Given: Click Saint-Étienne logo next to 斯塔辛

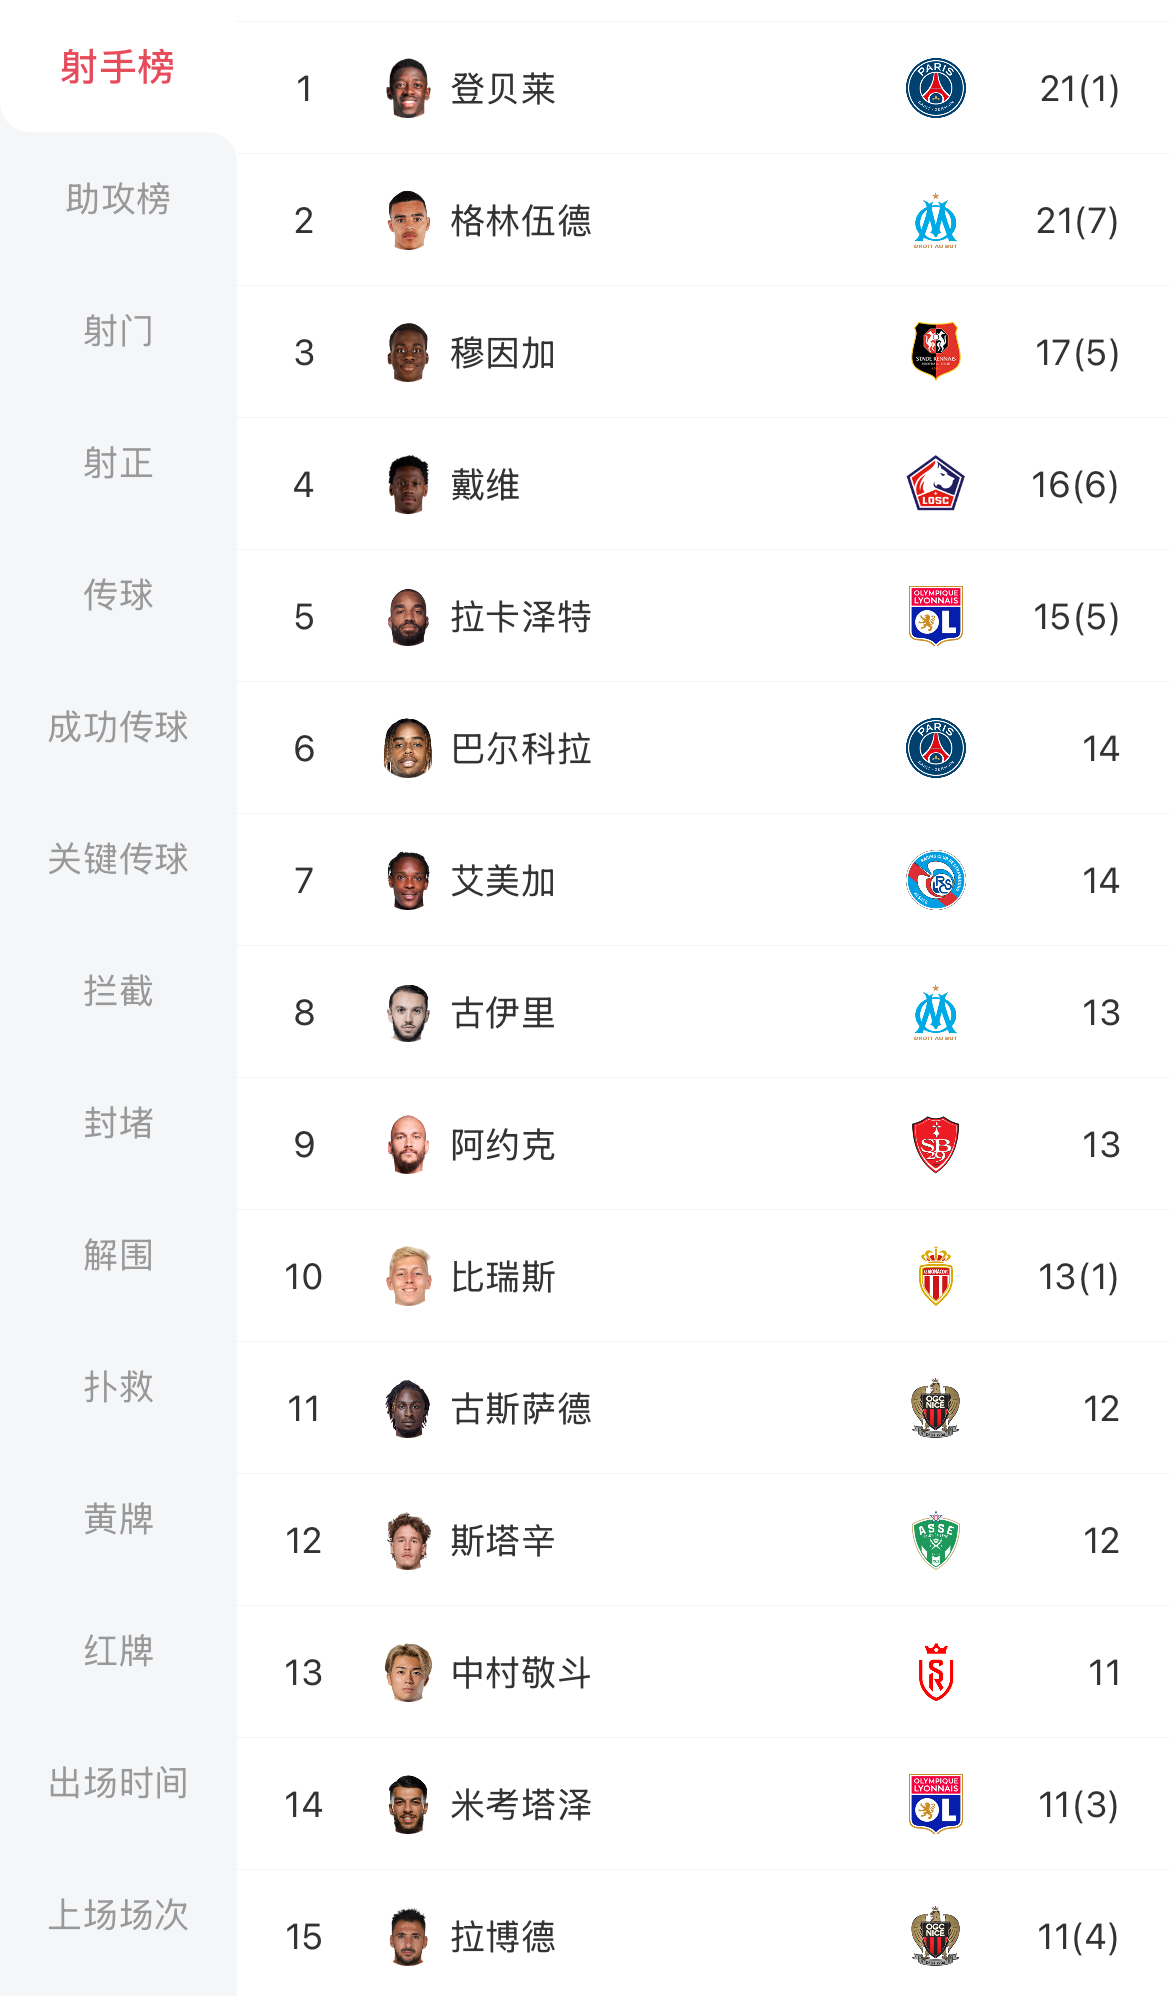Looking at the screenshot, I should click(x=935, y=1540).
